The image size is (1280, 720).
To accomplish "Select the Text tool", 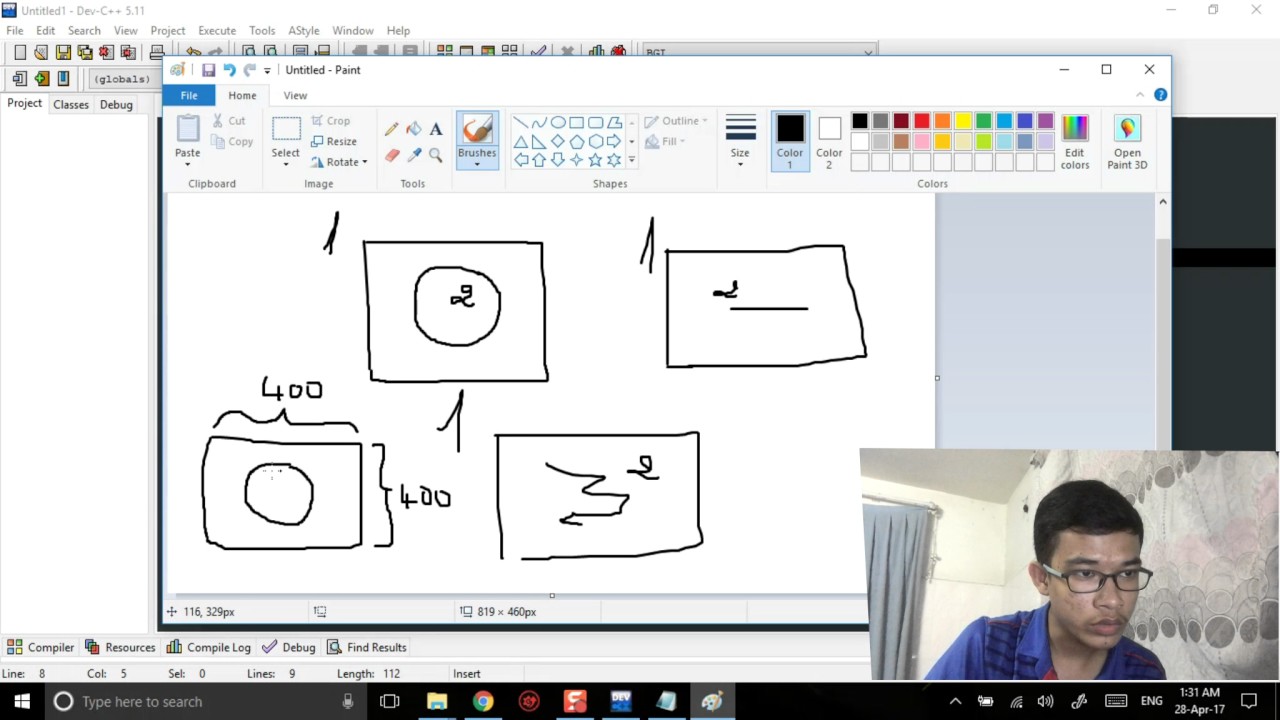I will [x=435, y=129].
